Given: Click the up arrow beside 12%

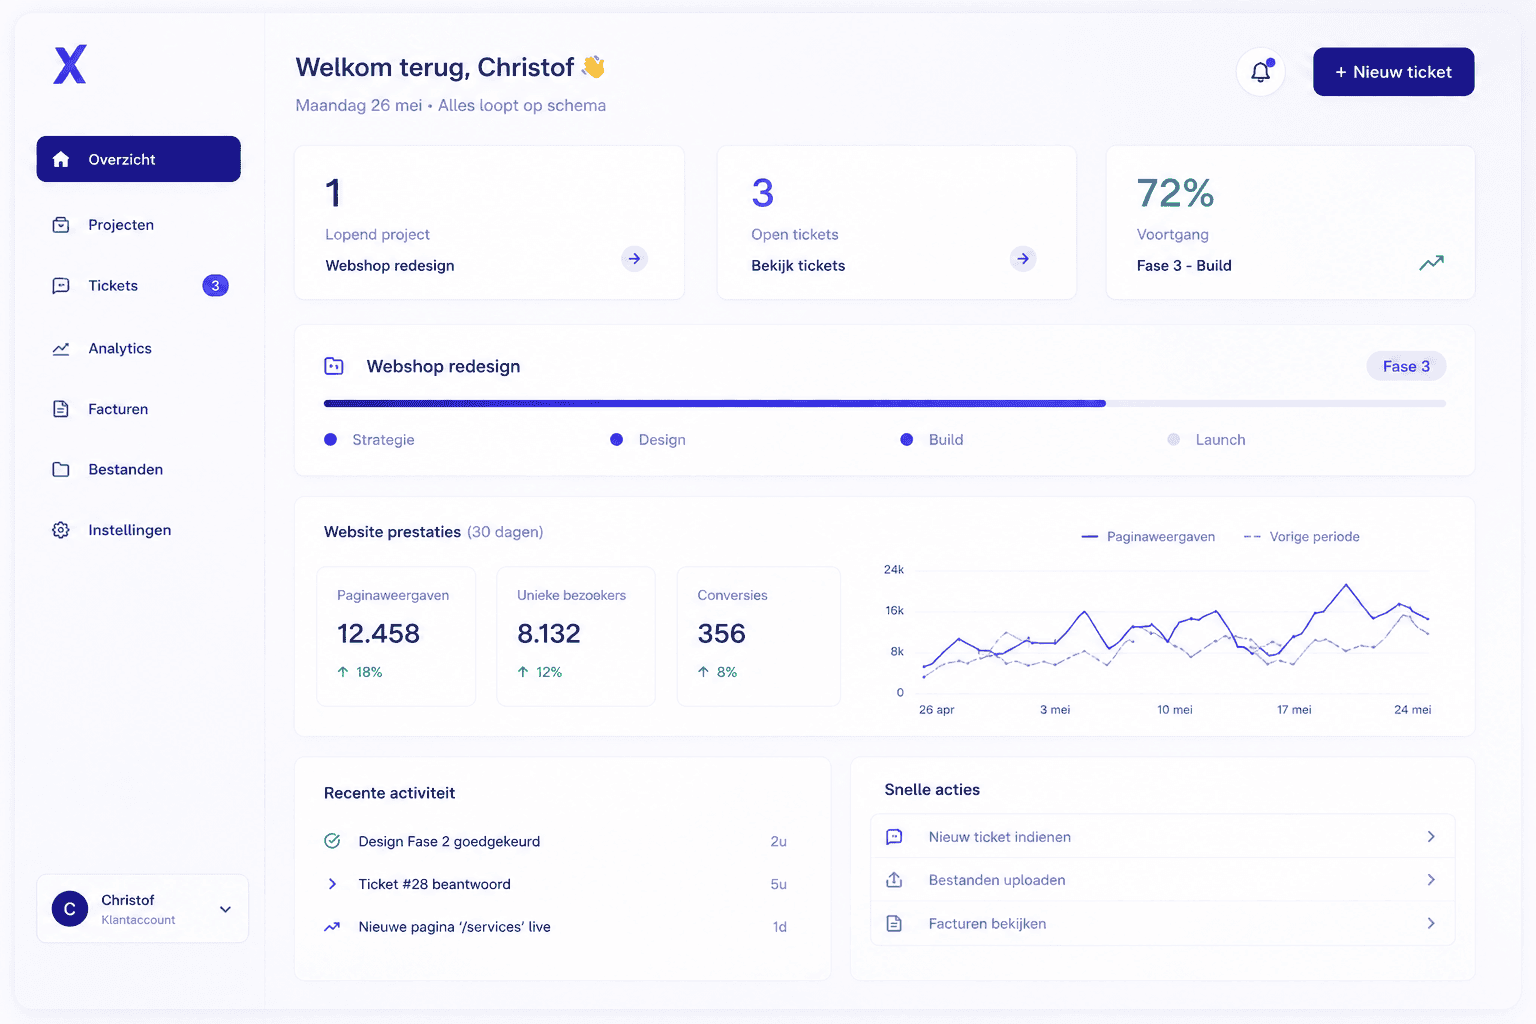Looking at the screenshot, I should tap(523, 672).
